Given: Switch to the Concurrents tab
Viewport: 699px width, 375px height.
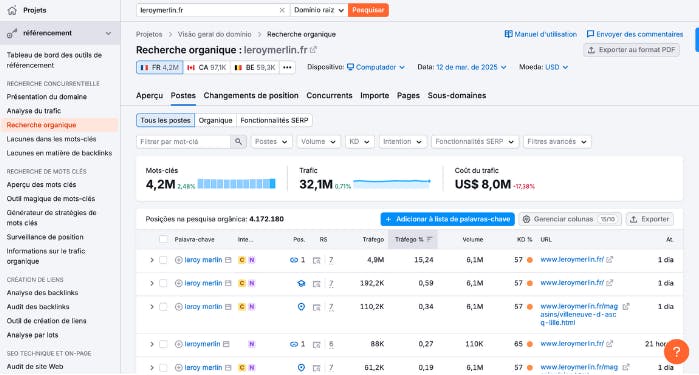Looking at the screenshot, I should [329, 95].
